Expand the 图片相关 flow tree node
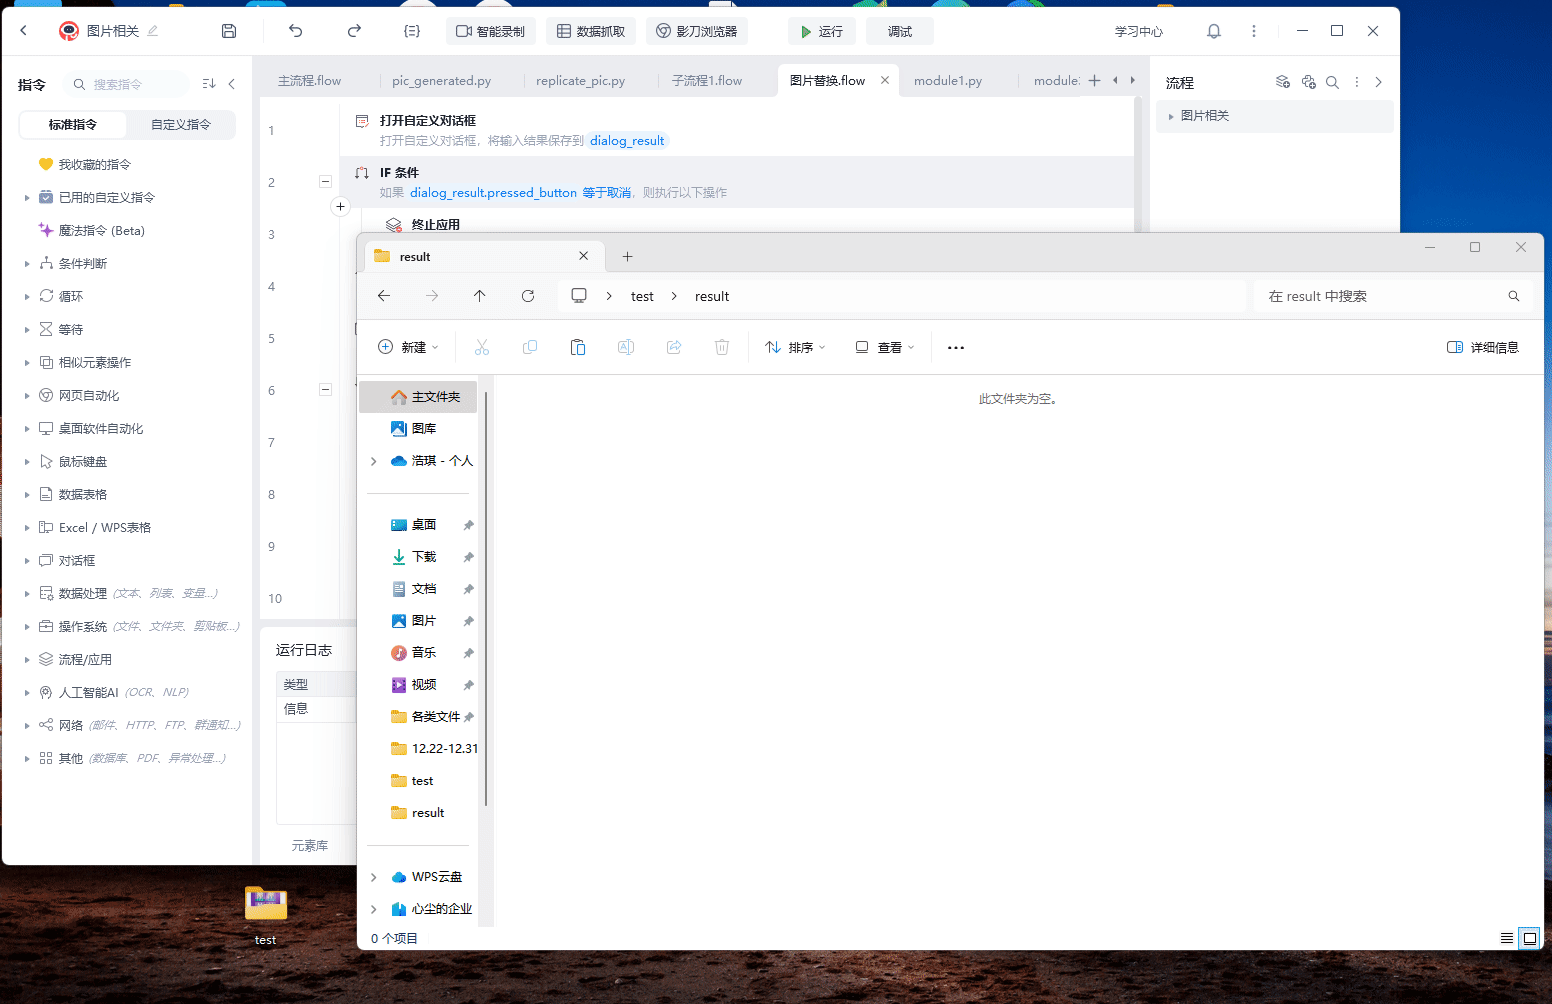 click(1171, 116)
